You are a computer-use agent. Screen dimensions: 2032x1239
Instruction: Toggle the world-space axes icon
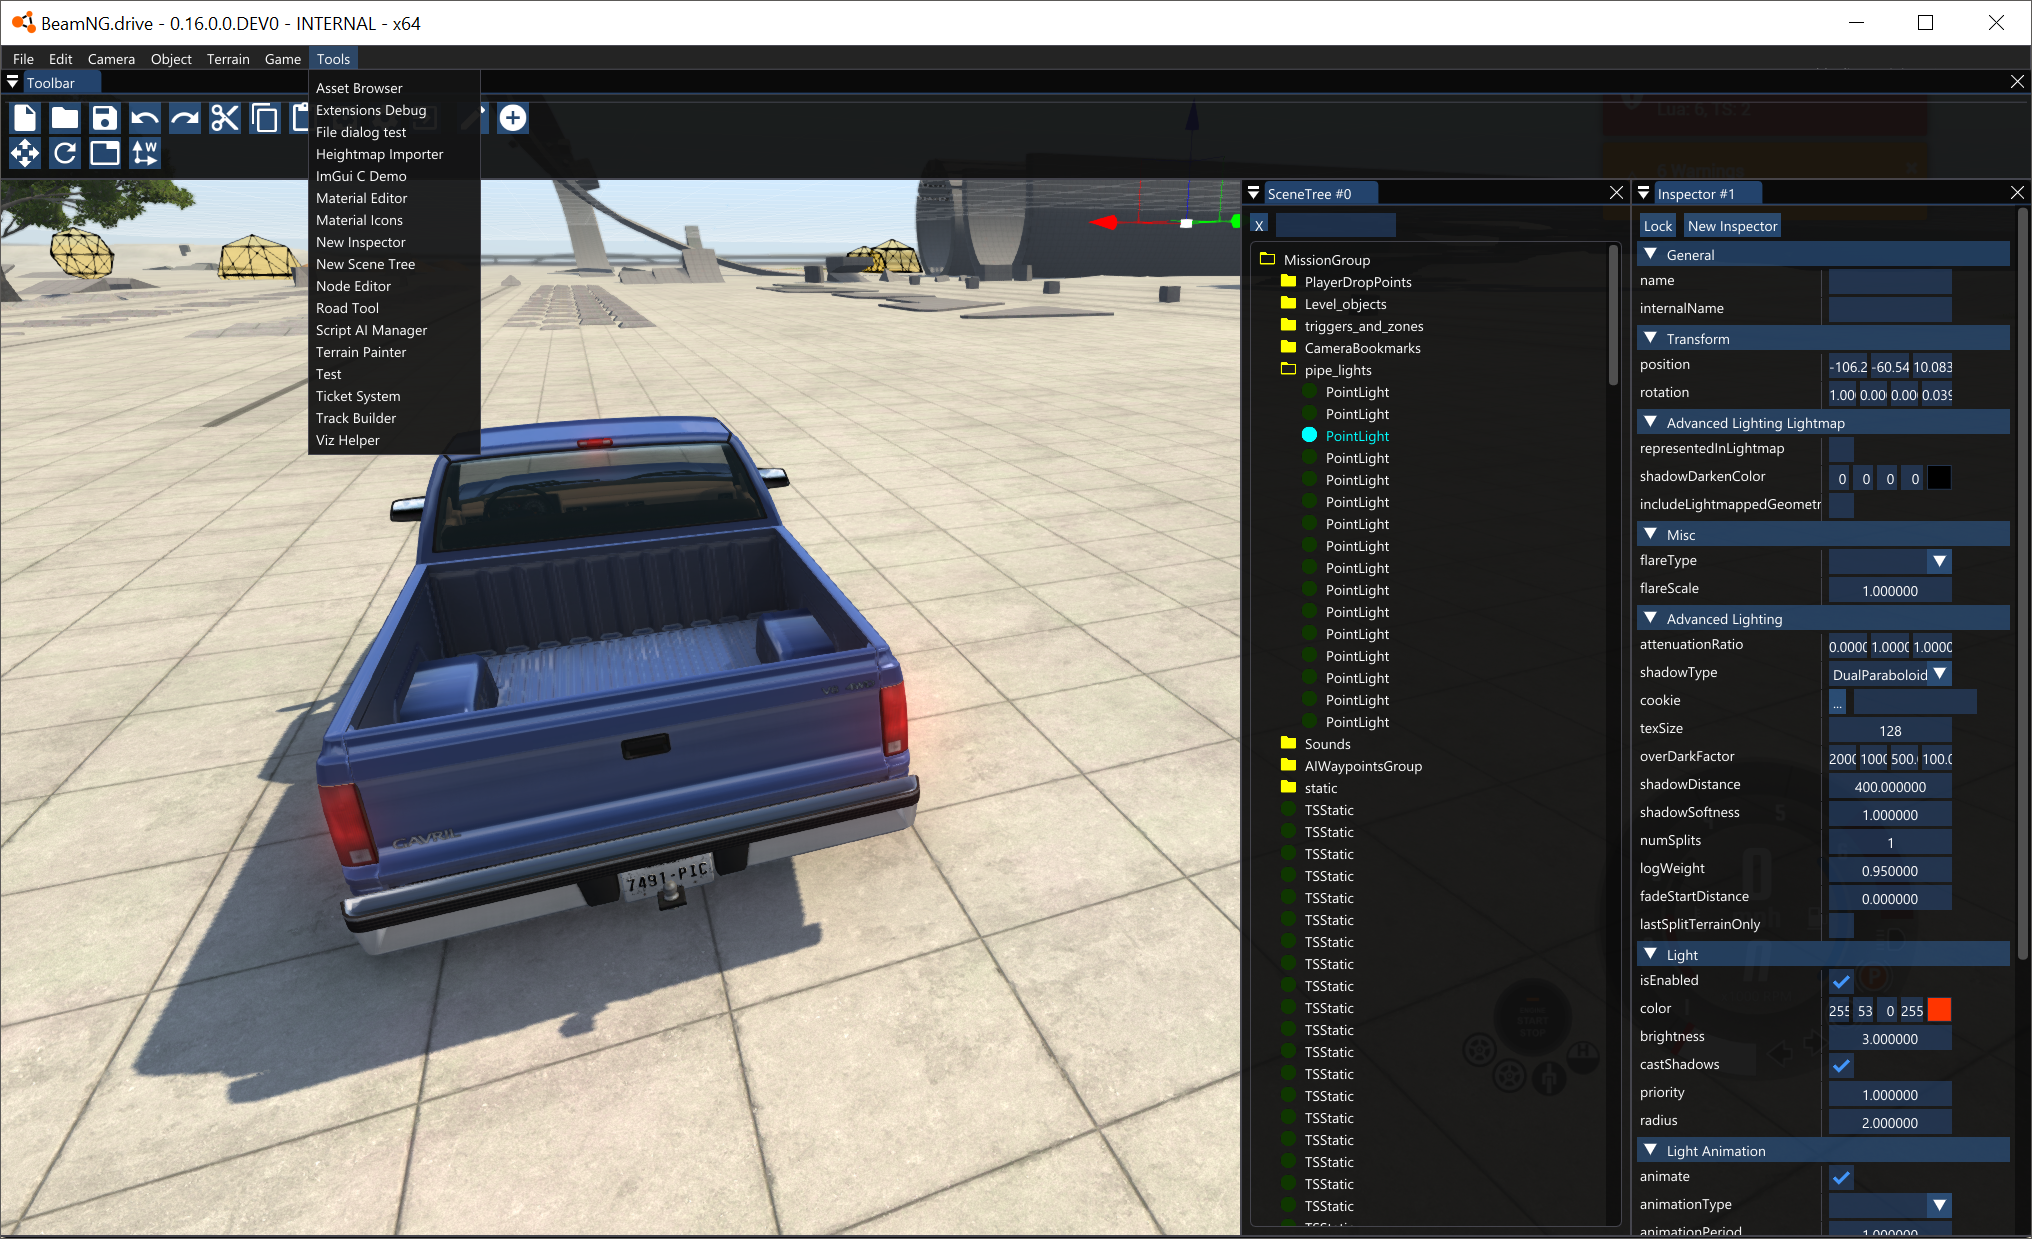click(145, 153)
